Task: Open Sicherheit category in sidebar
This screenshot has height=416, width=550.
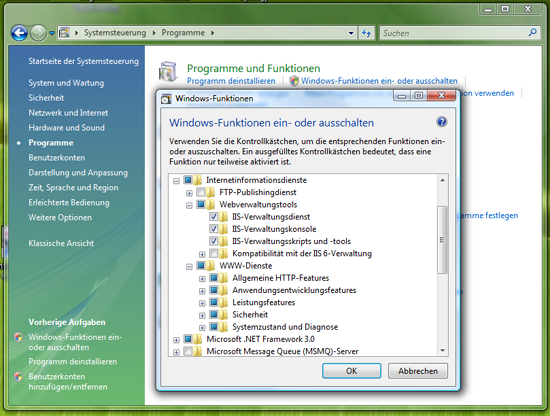Action: [46, 98]
